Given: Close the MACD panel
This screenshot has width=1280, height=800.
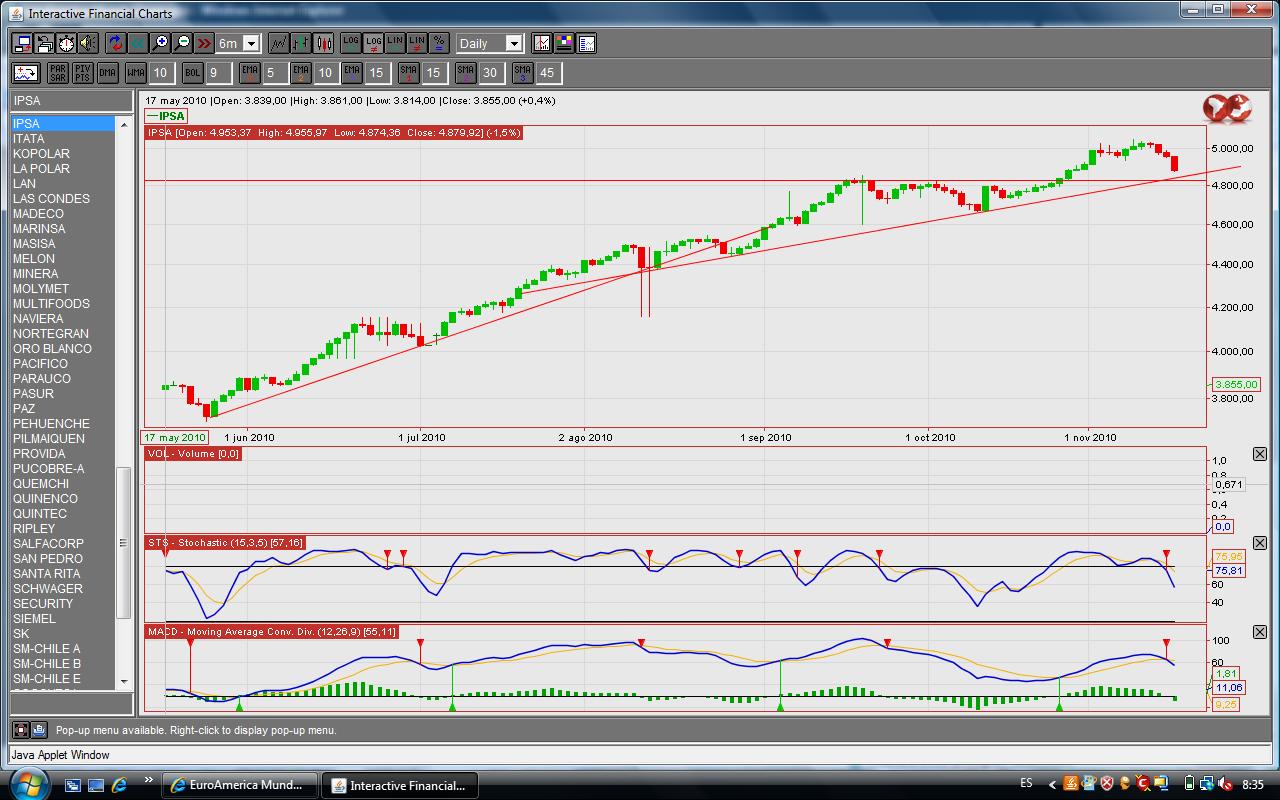Looking at the screenshot, I should click(x=1259, y=632).
